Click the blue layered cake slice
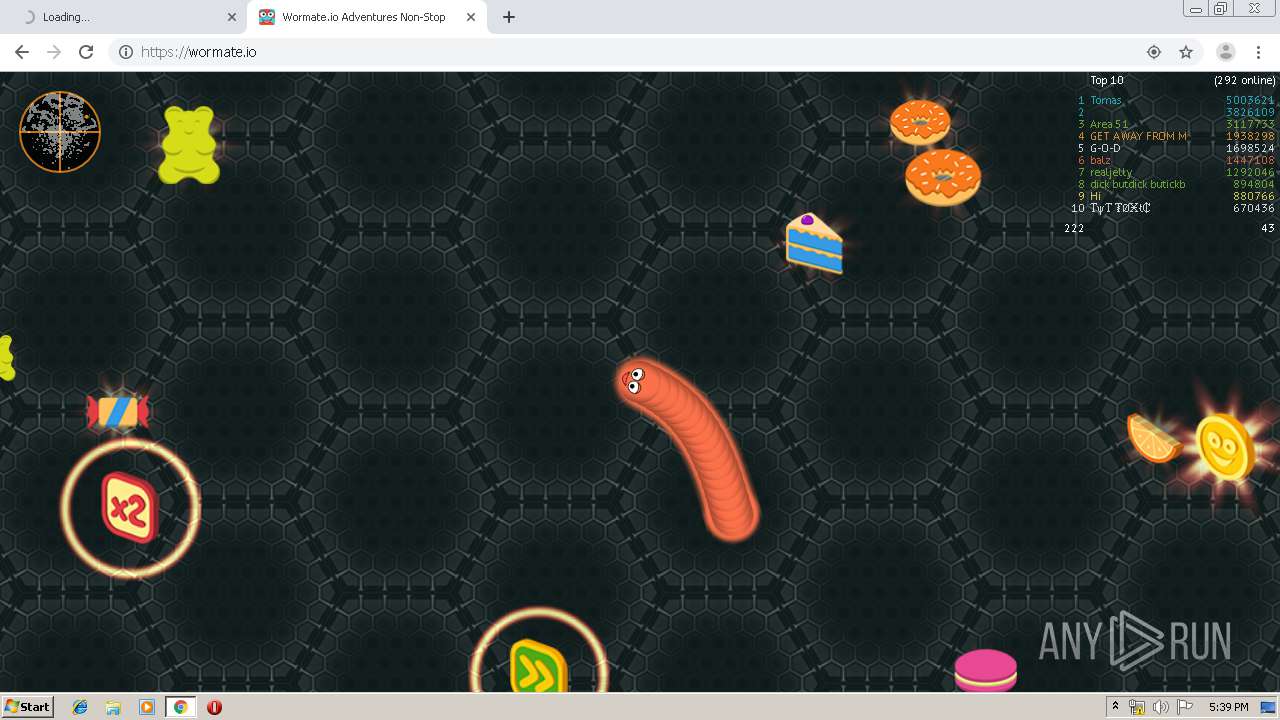Viewport: 1280px width, 720px height. coord(814,243)
